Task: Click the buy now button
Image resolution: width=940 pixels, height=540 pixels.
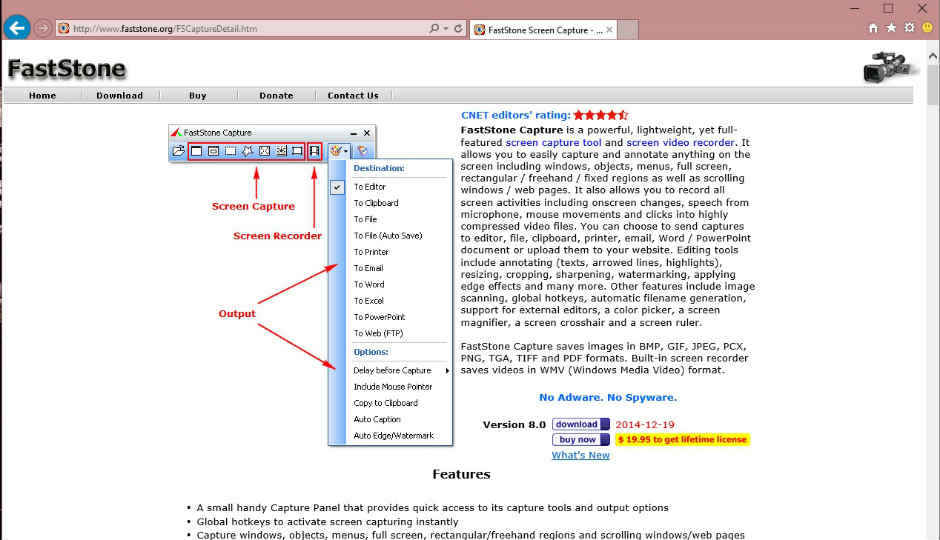Action: (x=580, y=439)
